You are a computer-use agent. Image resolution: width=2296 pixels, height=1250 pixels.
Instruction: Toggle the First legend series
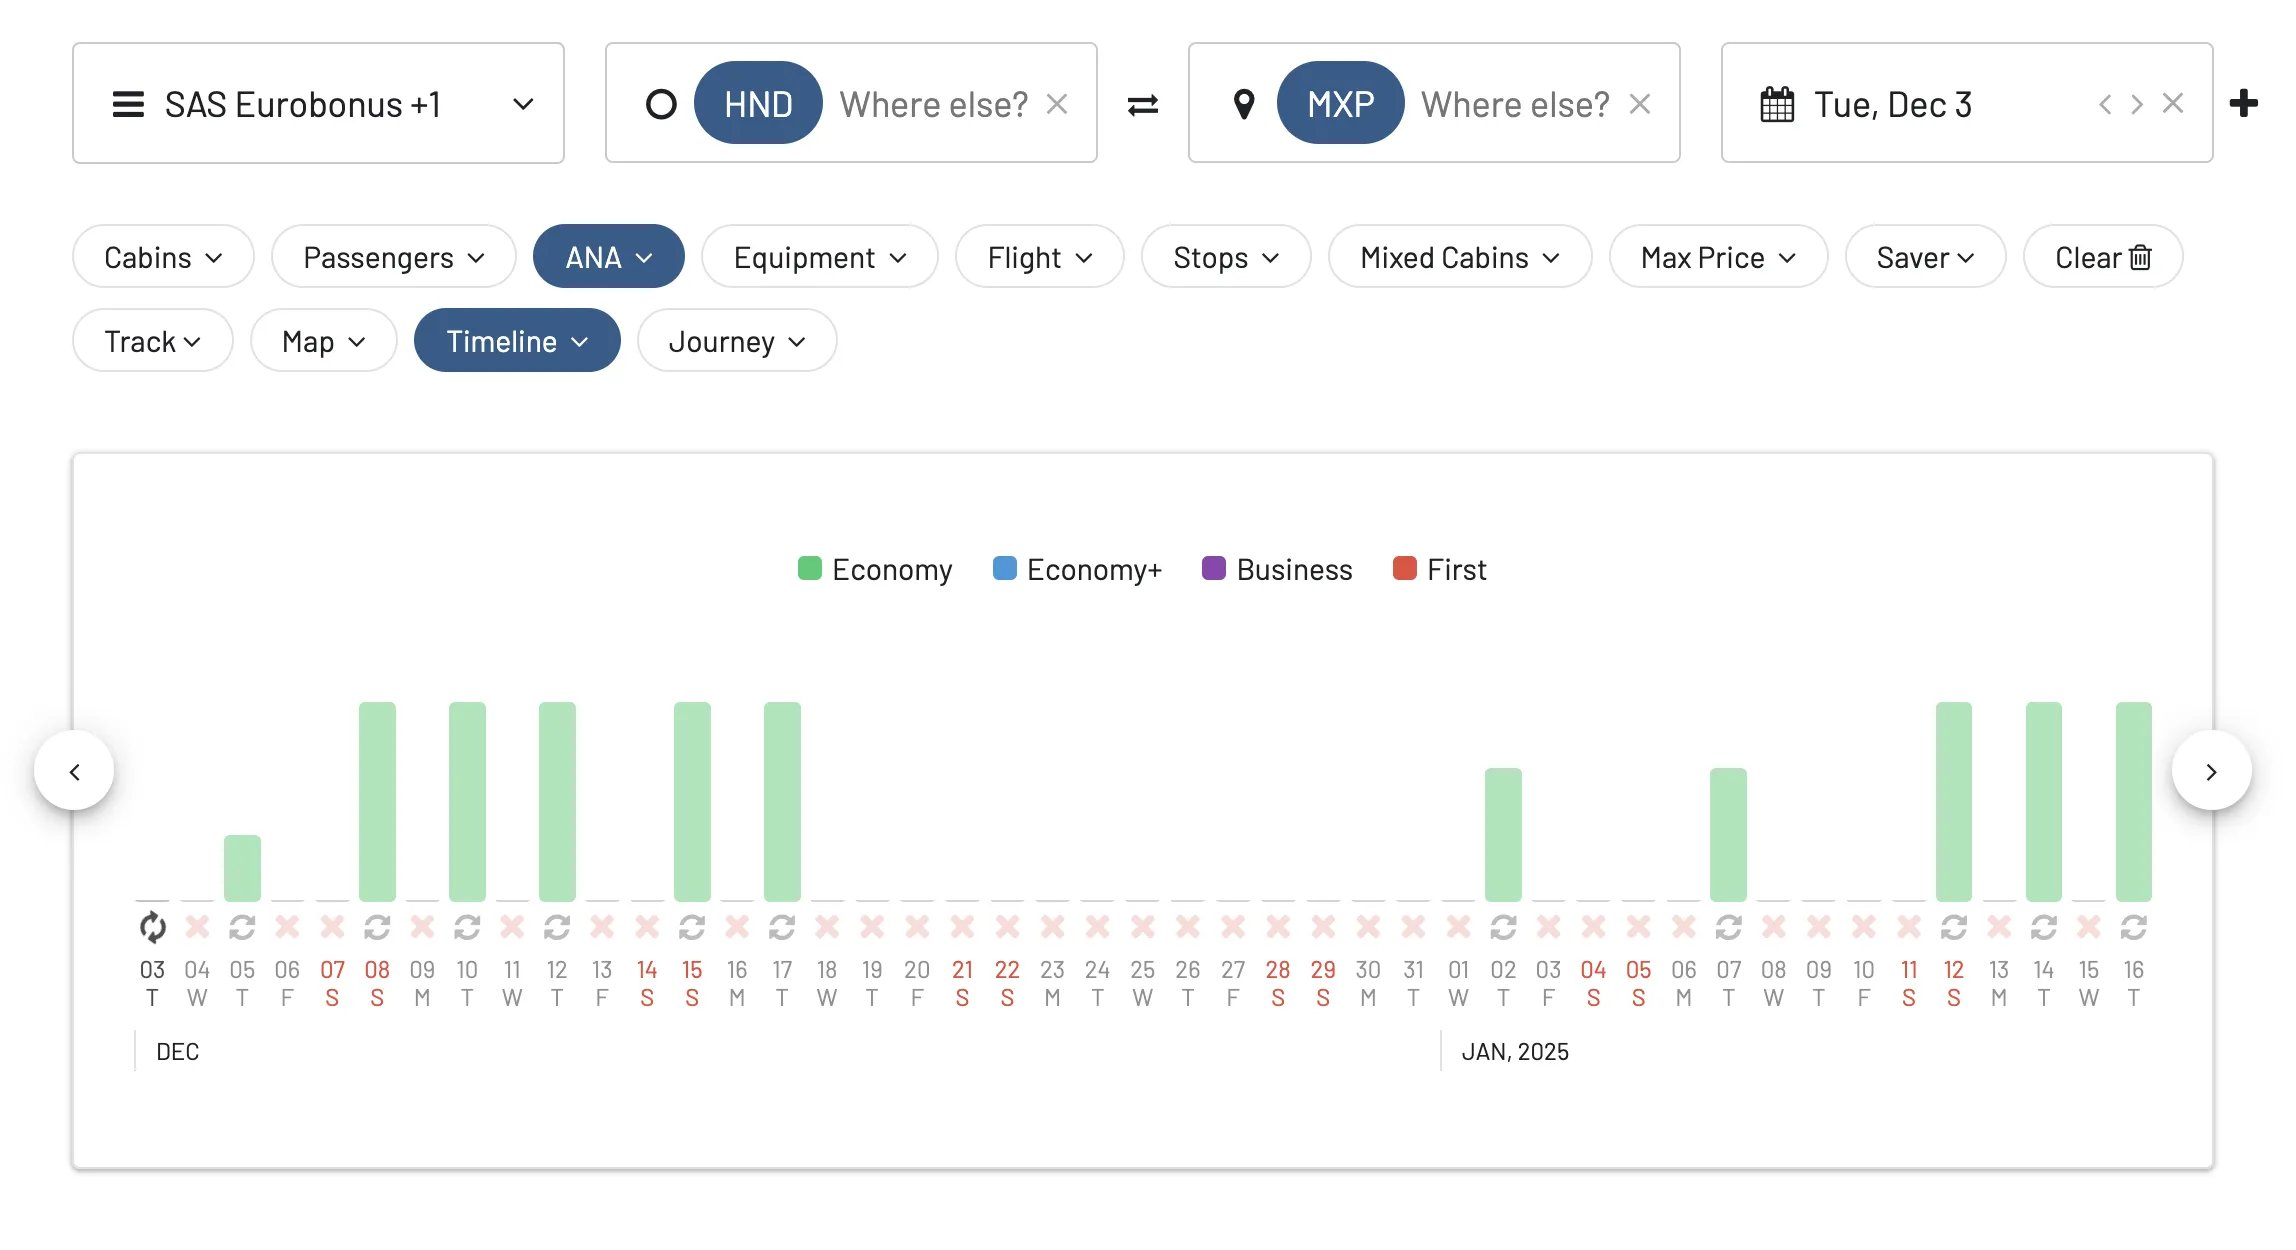(1439, 569)
